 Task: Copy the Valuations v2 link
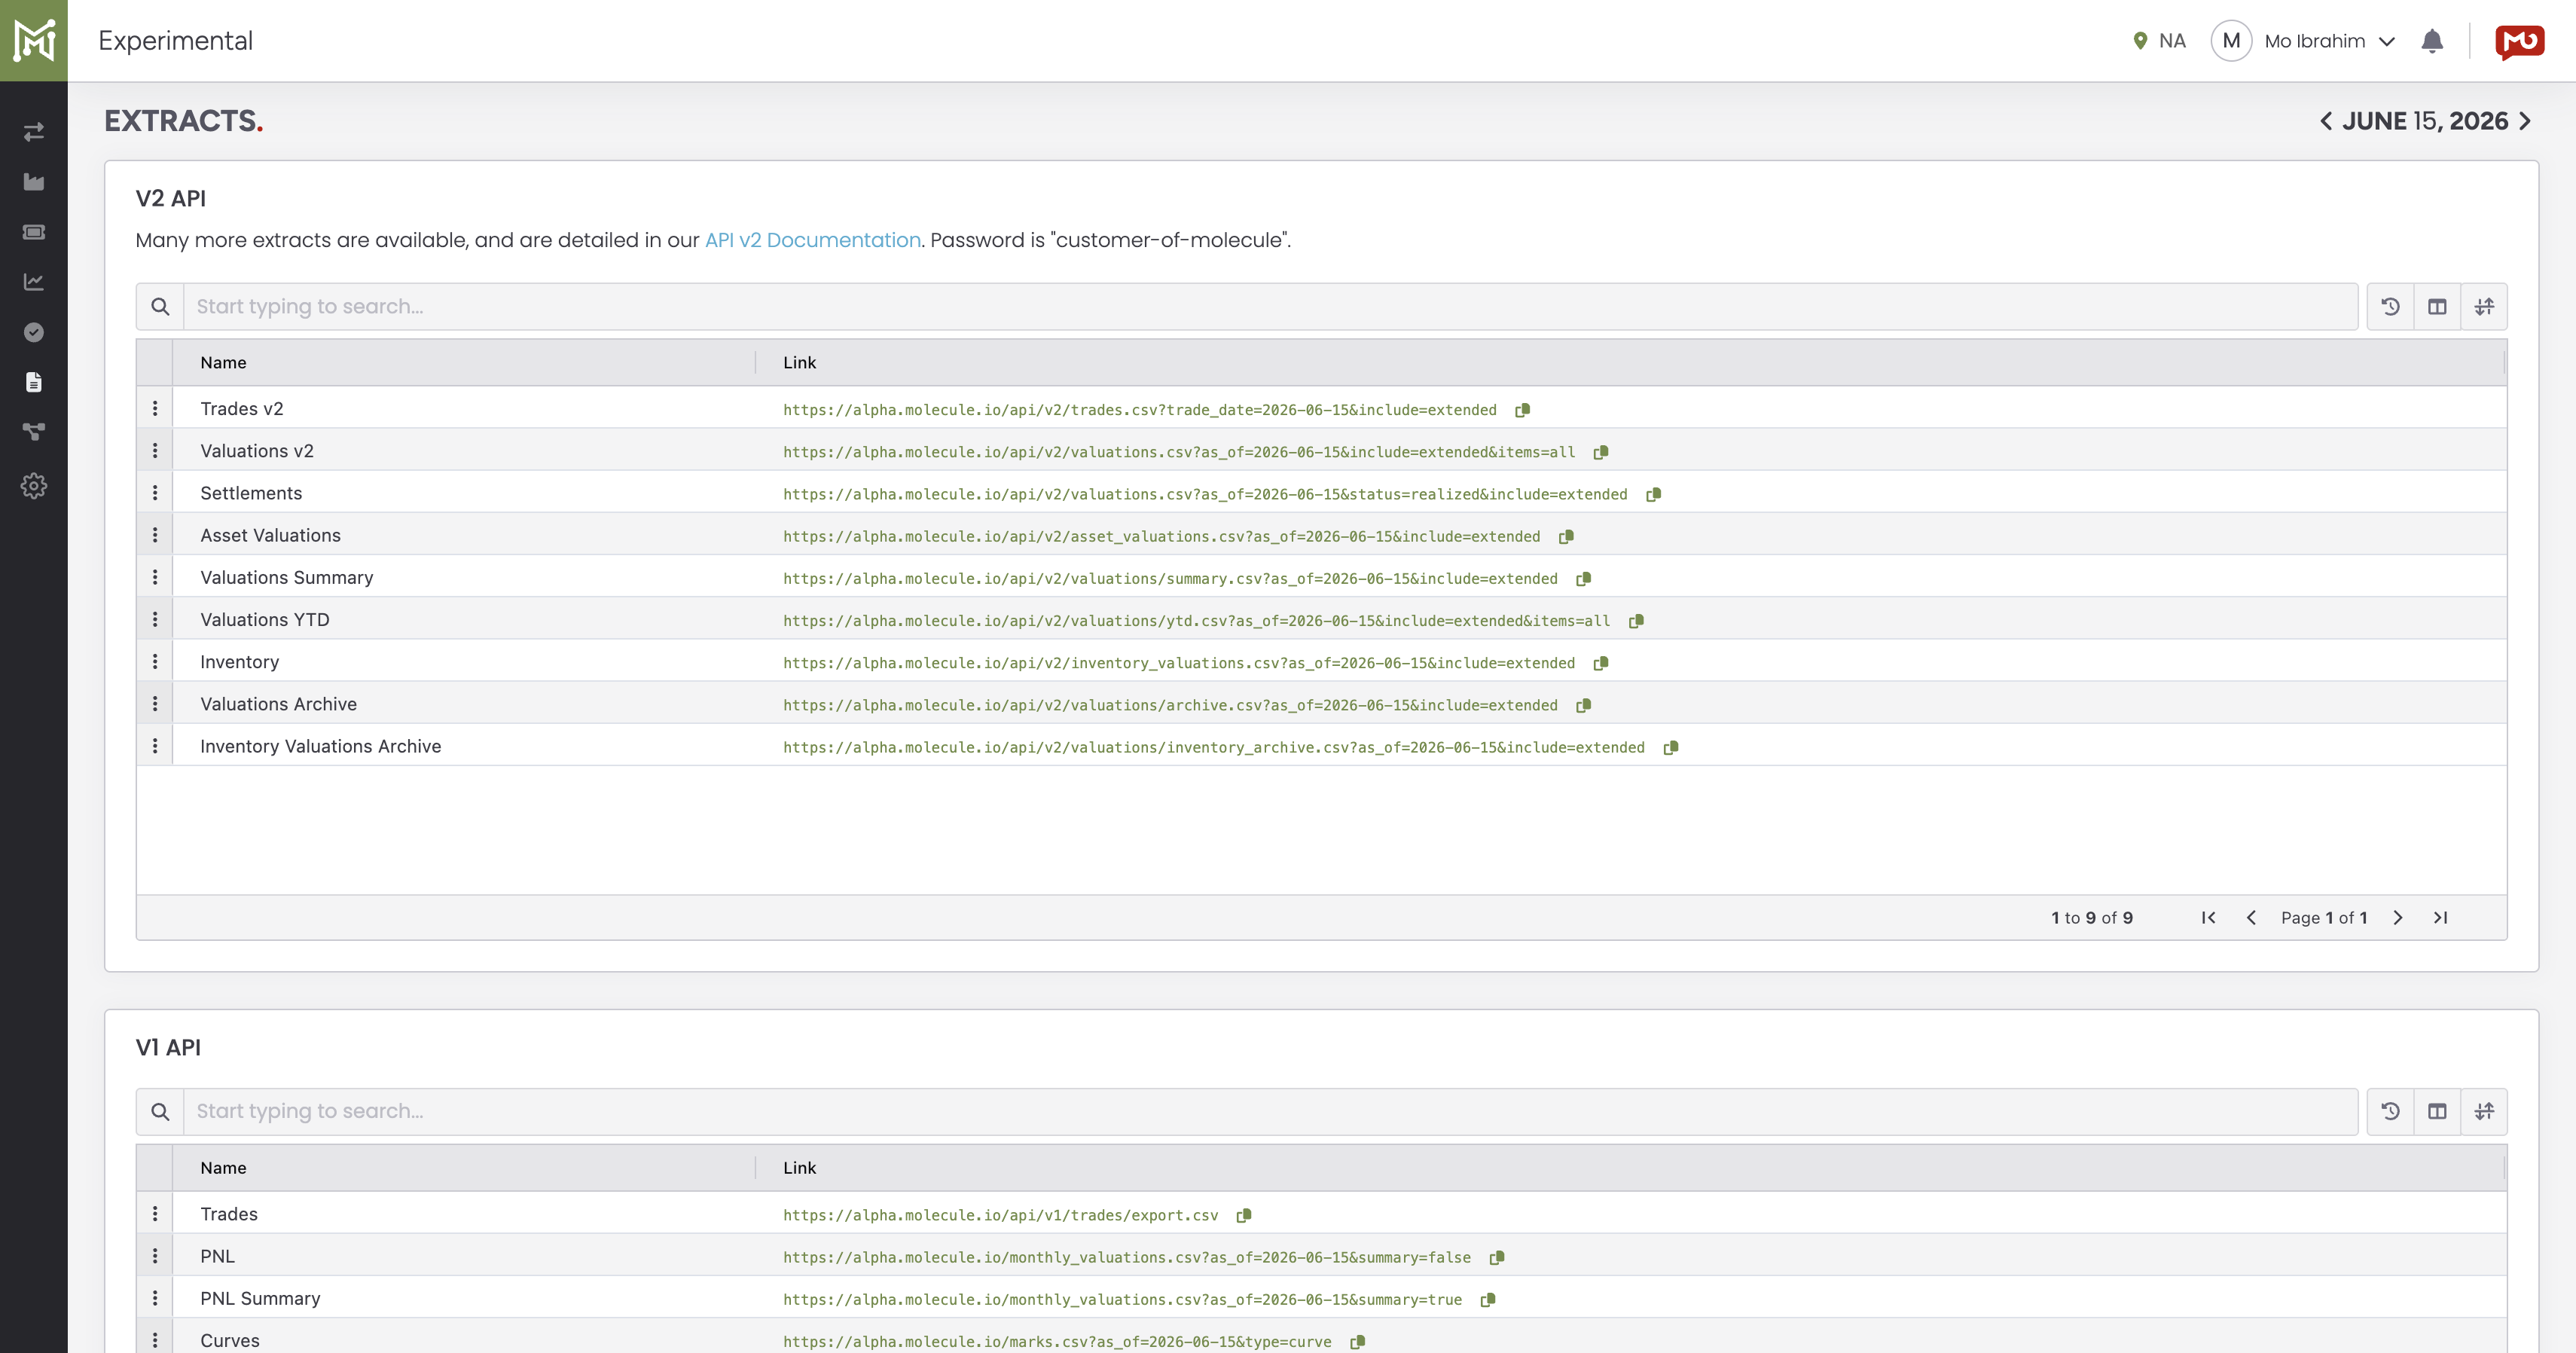1600,452
